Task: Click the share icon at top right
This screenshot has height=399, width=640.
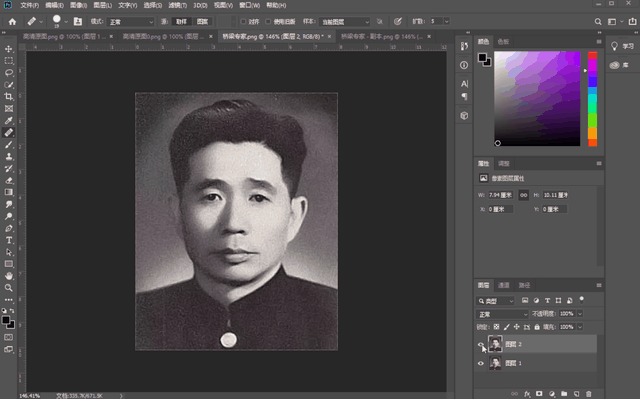Action: click(x=632, y=22)
